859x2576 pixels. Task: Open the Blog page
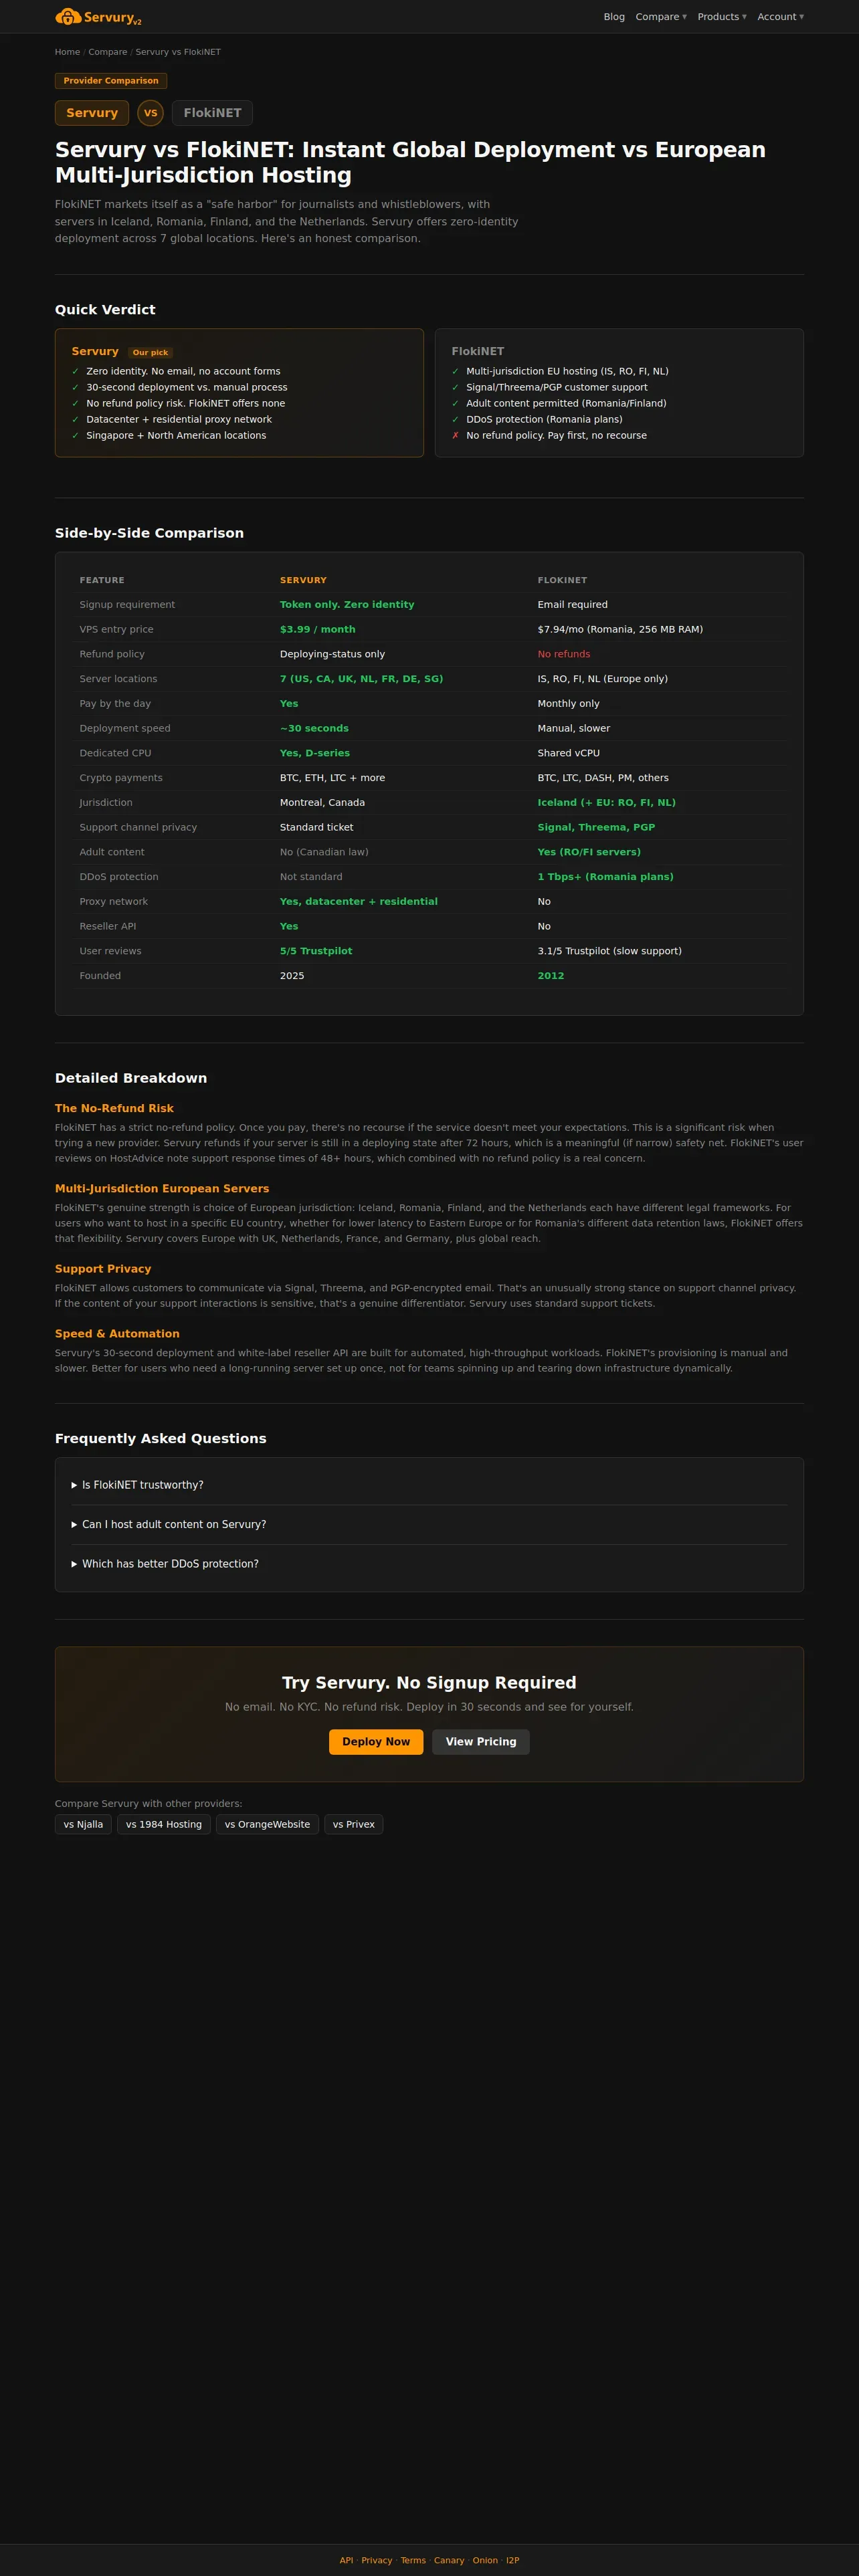pyautogui.click(x=614, y=17)
